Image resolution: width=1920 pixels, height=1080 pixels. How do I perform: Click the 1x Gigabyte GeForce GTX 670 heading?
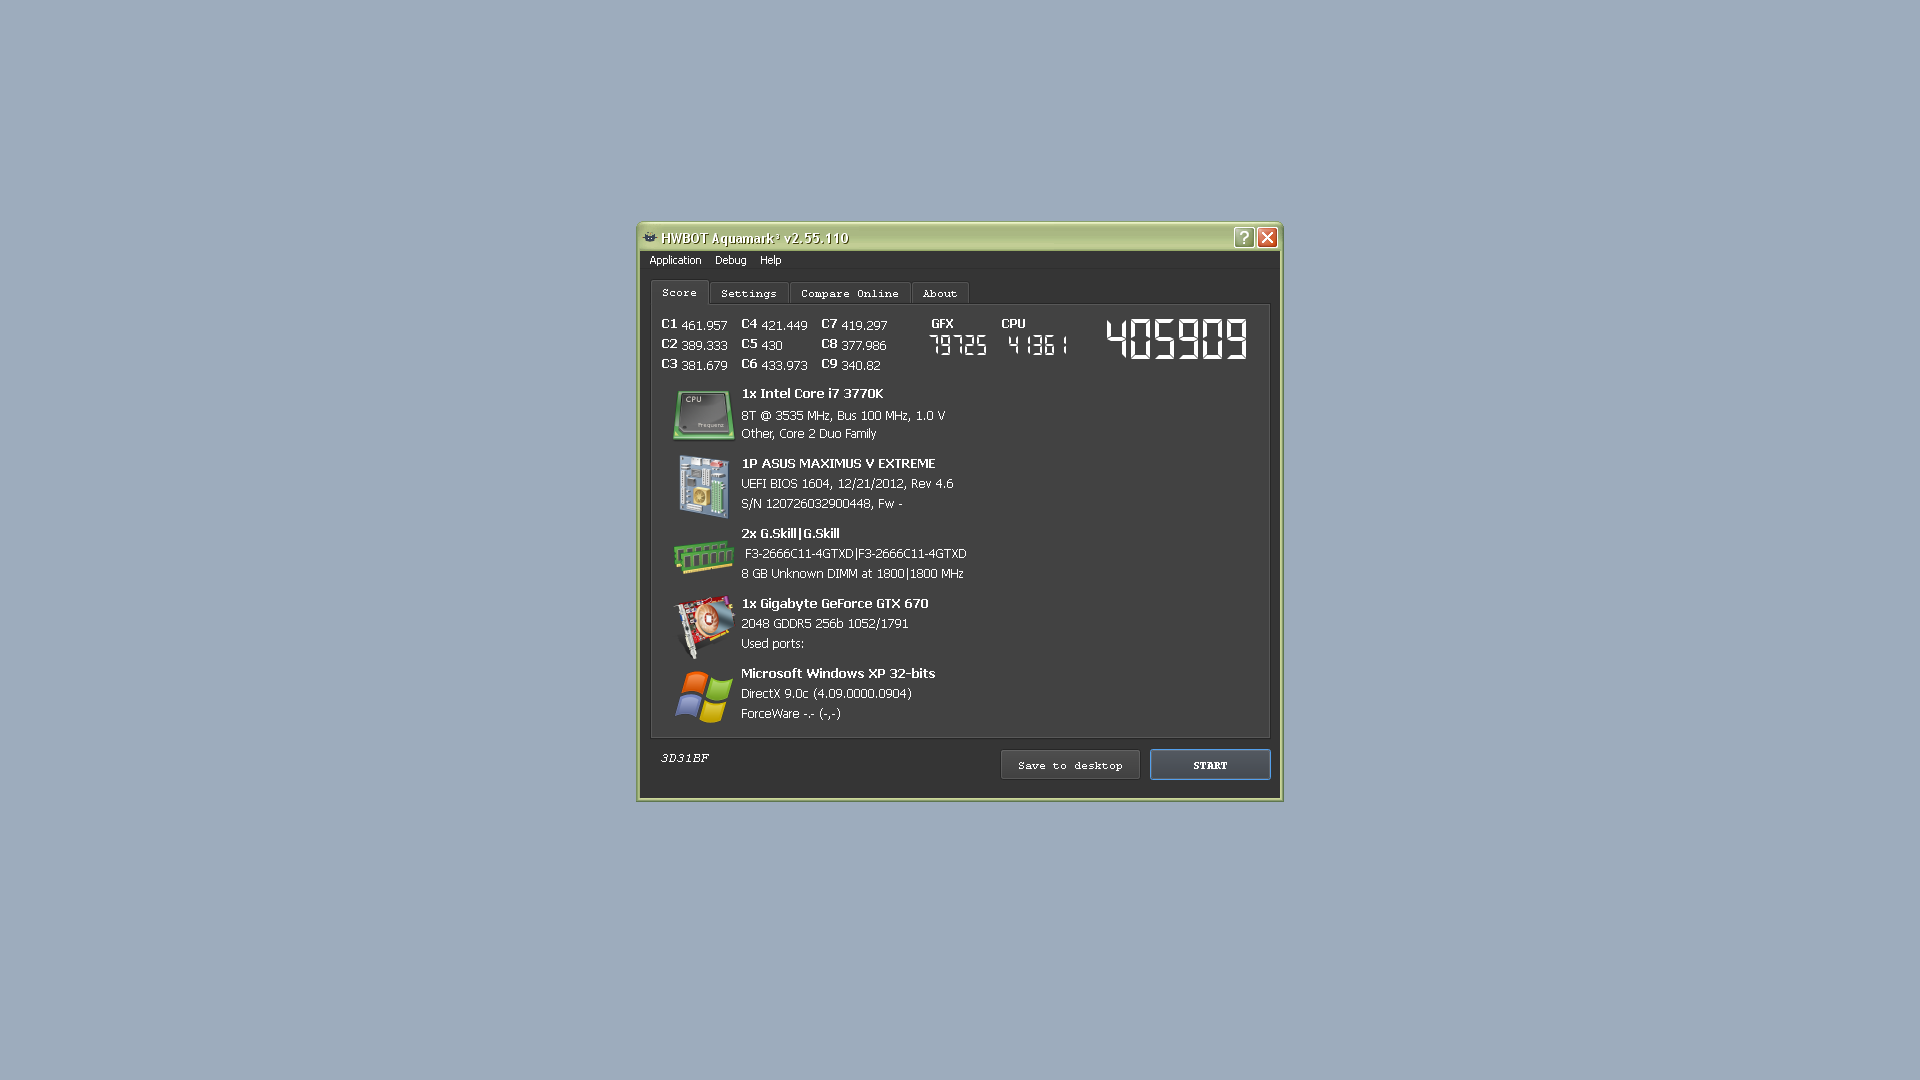click(x=835, y=604)
